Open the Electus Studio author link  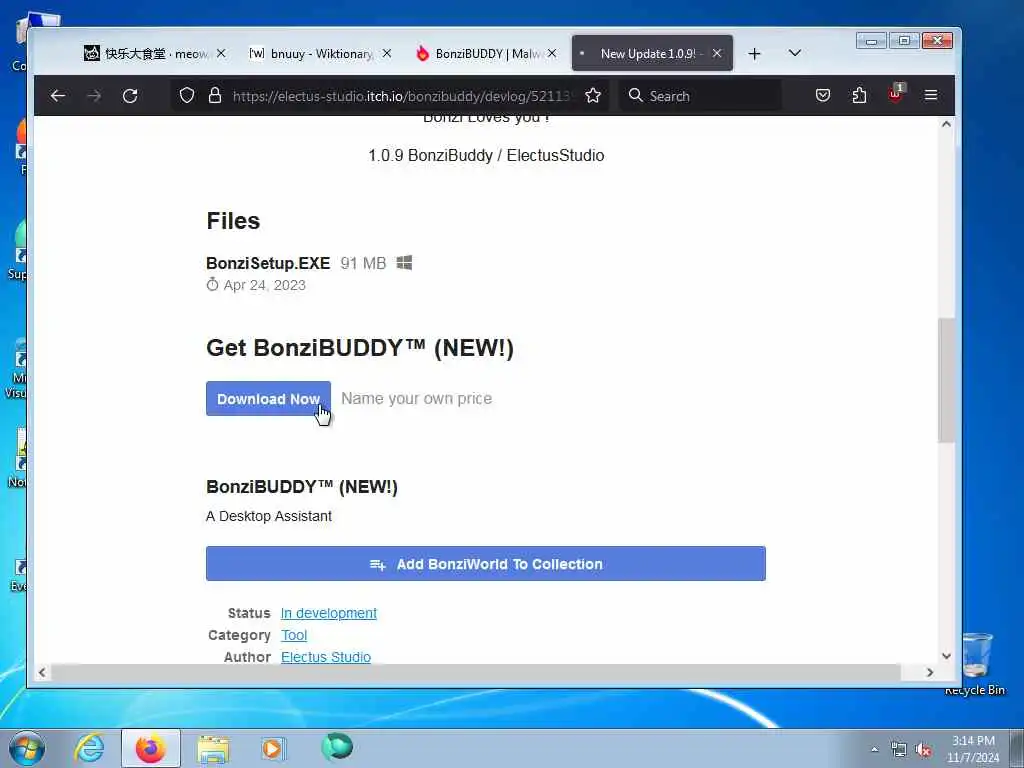[x=326, y=657]
